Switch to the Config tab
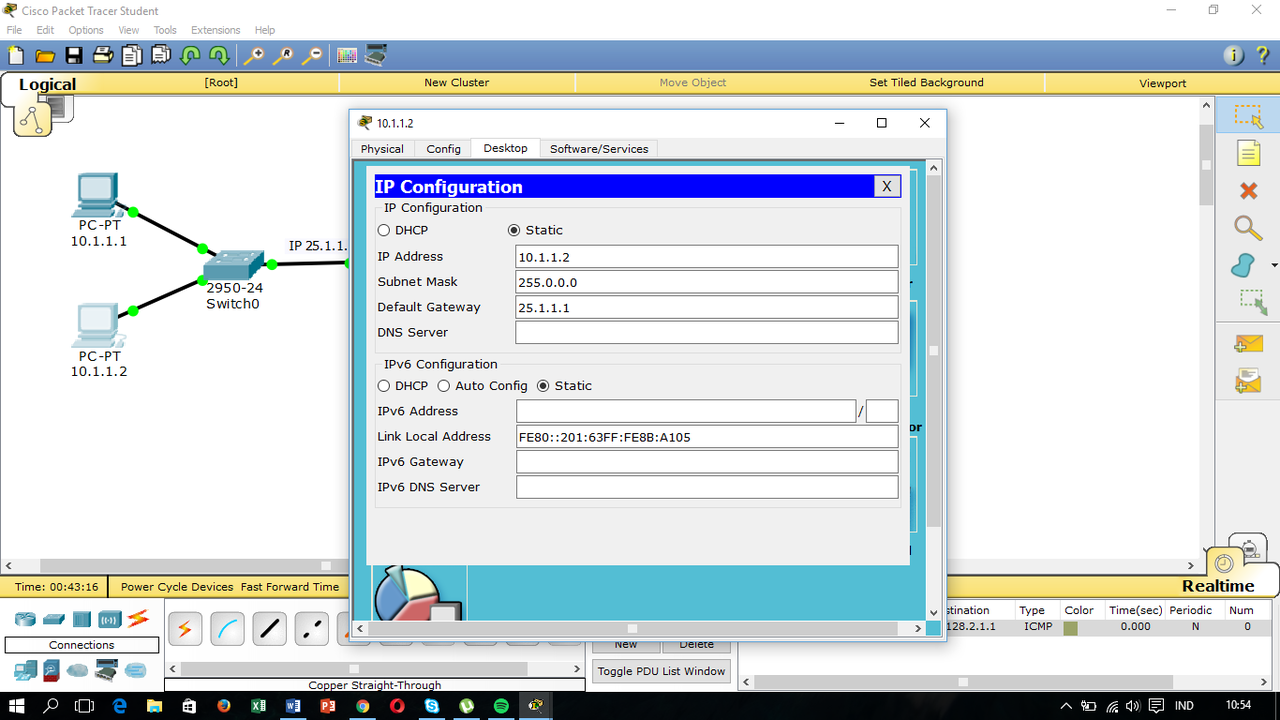The height and width of the screenshot is (720, 1280). 443,149
